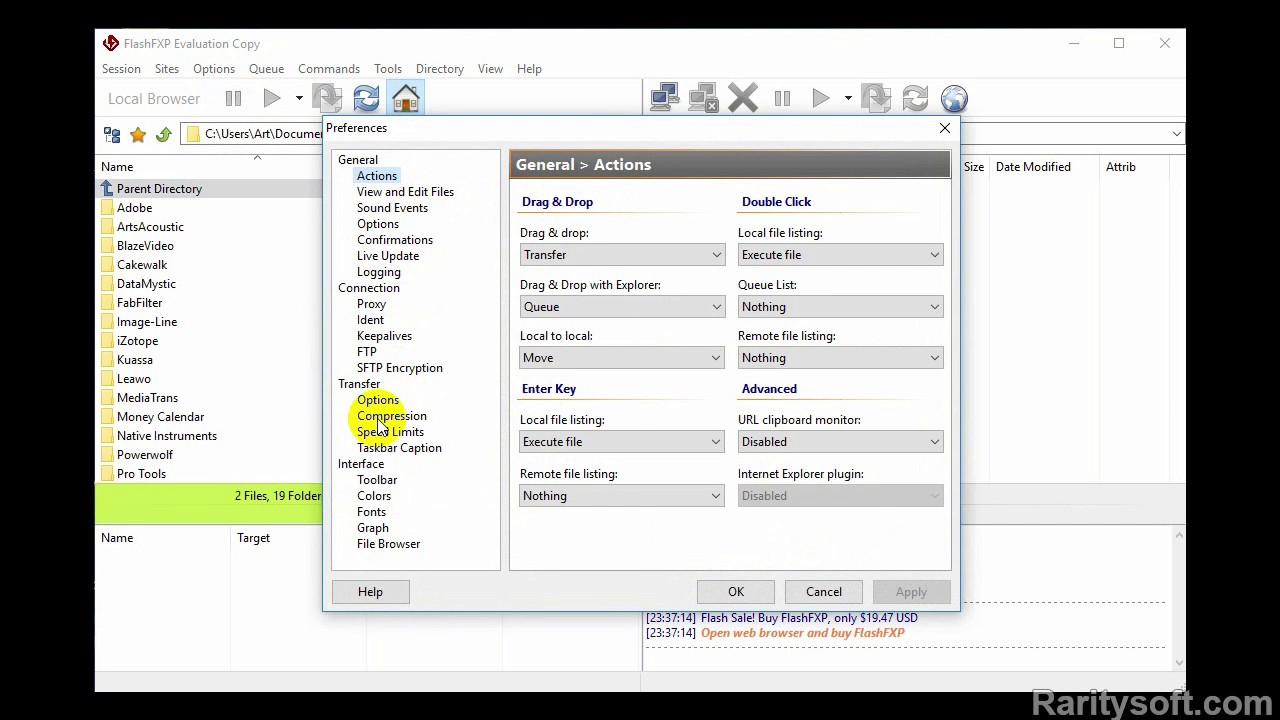Click the Cancel button

pyautogui.click(x=824, y=592)
